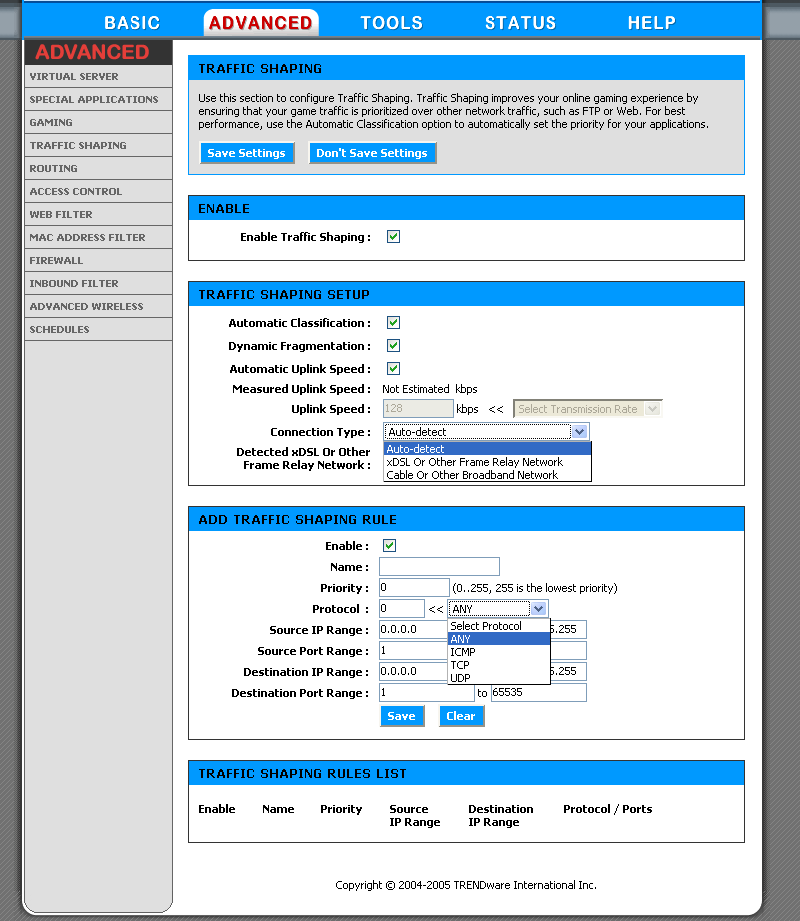The height and width of the screenshot is (921, 800).
Task: Click the rule Name input field
Action: (x=439, y=567)
